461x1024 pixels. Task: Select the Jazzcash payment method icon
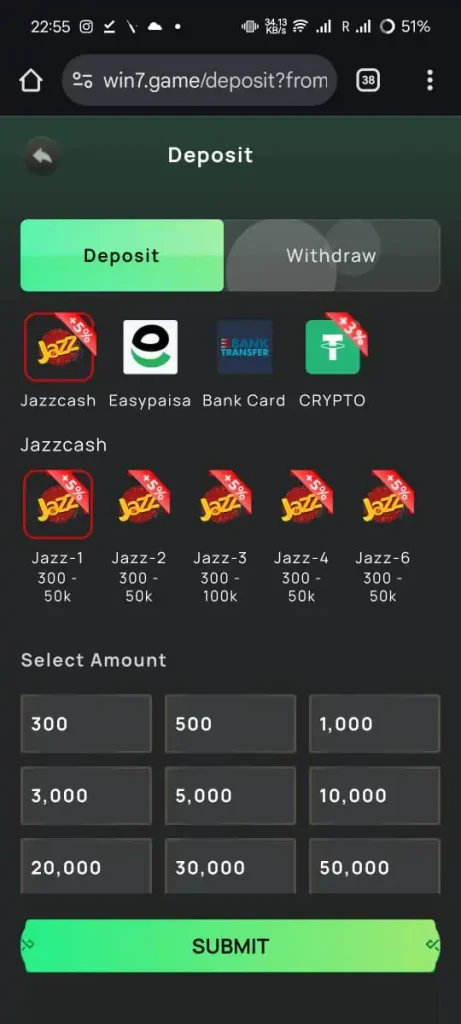point(59,347)
